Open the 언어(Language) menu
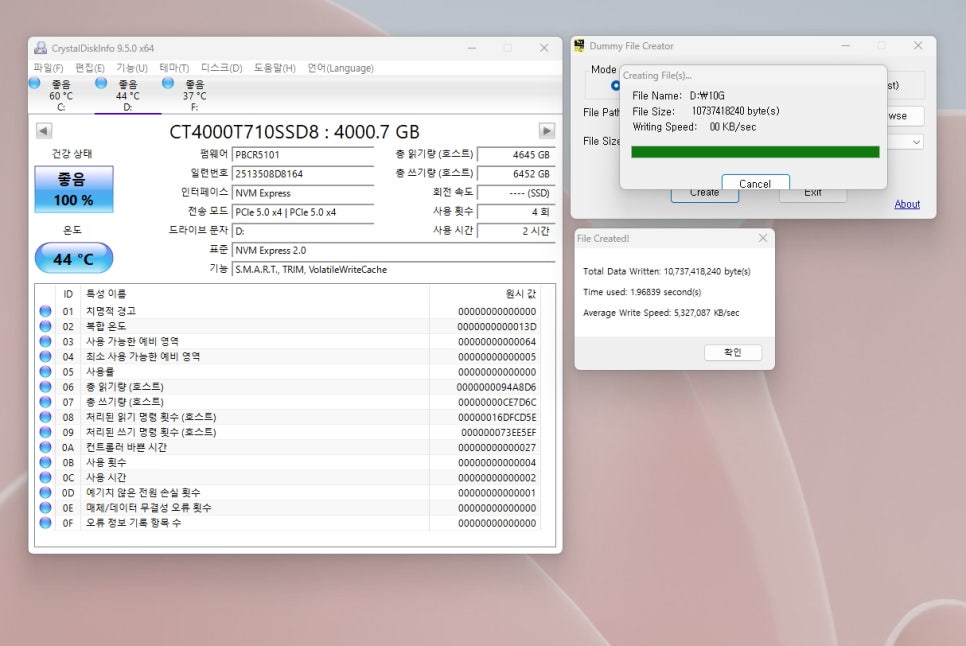966x646 pixels. [340, 68]
